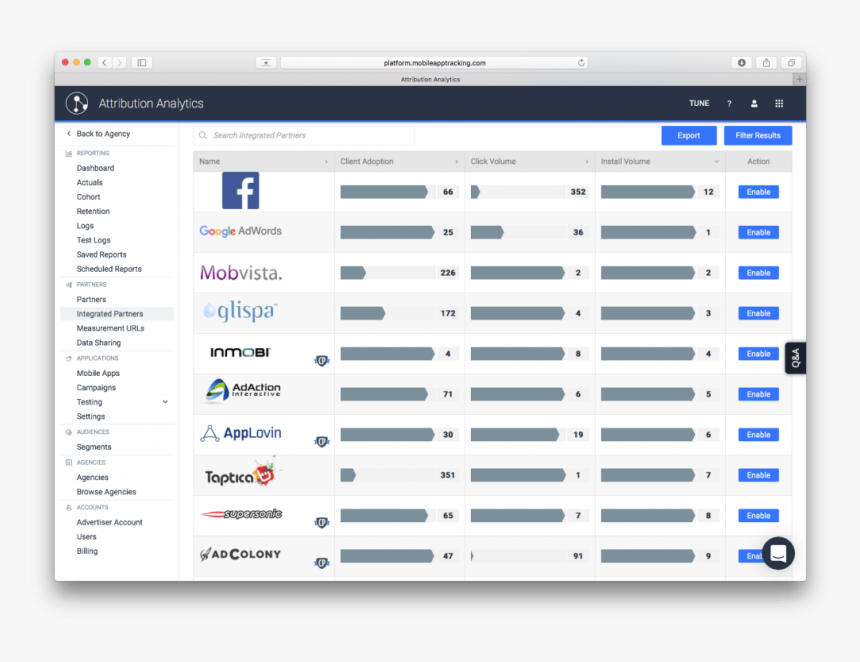
Task: Click the AdAction Interactive logo
Action: (242, 391)
